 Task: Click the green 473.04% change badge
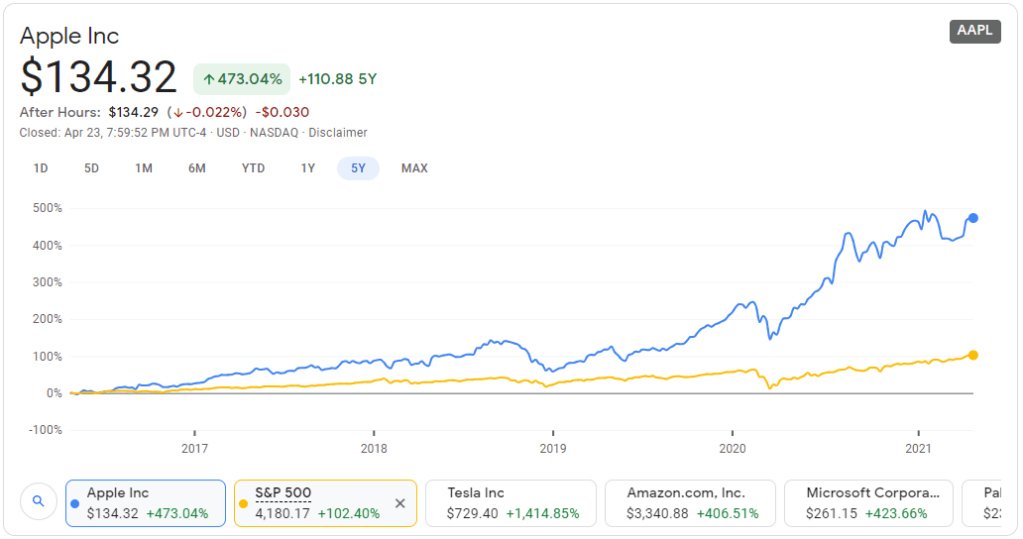point(242,79)
